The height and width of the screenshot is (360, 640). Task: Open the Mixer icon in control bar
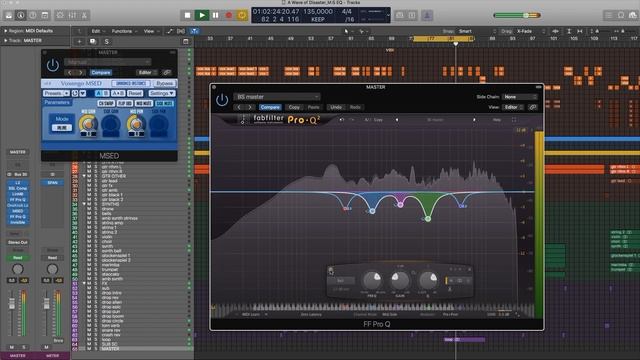point(72,16)
